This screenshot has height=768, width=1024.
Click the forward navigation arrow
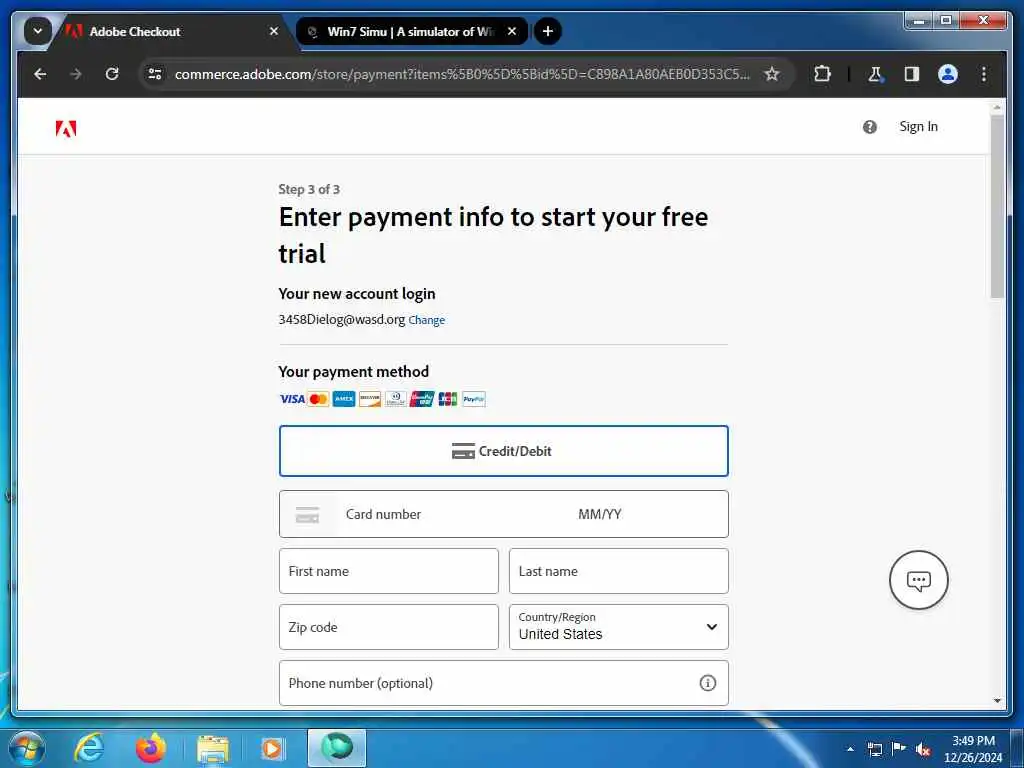76,74
